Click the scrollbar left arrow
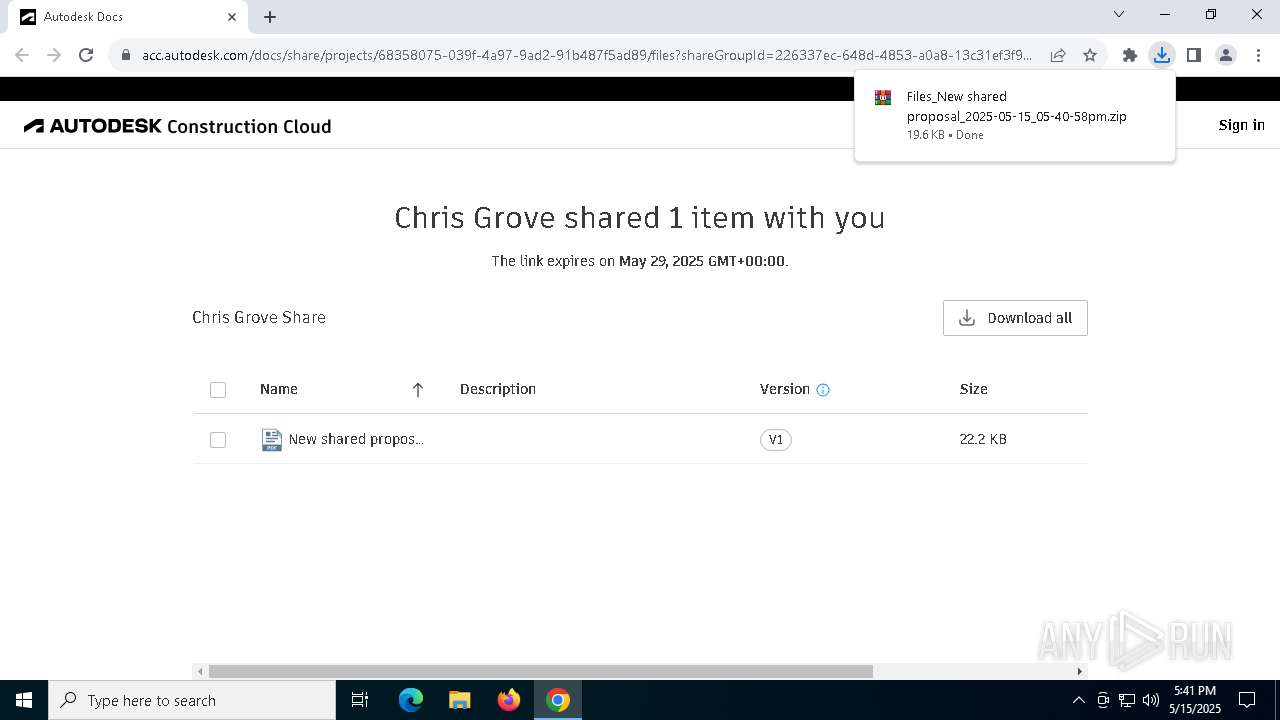The width and height of the screenshot is (1280, 720). coord(200,671)
